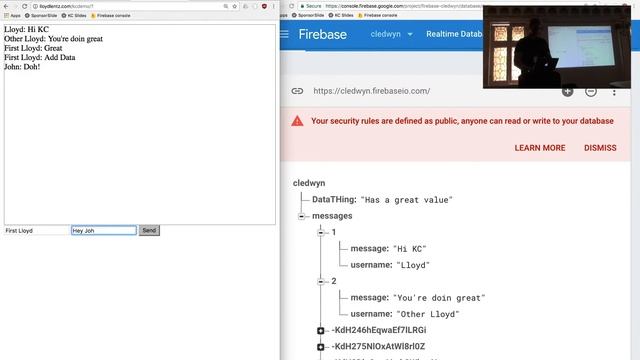640x360 pixels.
Task: Click the plus icon to expand all nodes
Action: (567, 91)
